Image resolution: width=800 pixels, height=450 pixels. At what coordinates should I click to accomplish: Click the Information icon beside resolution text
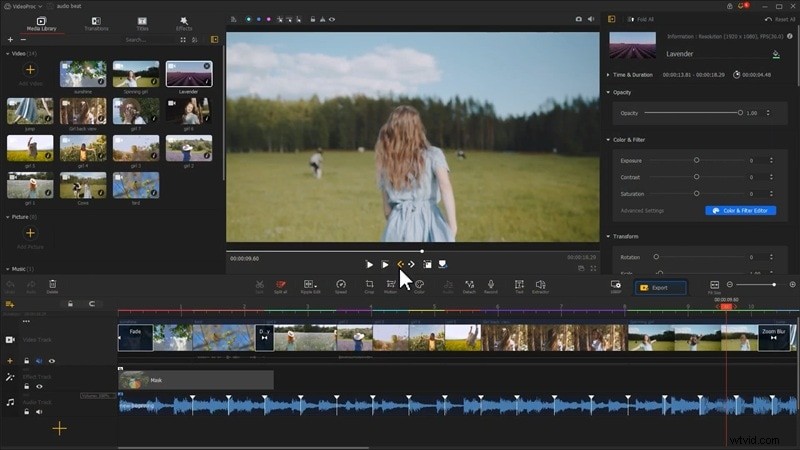pos(790,36)
